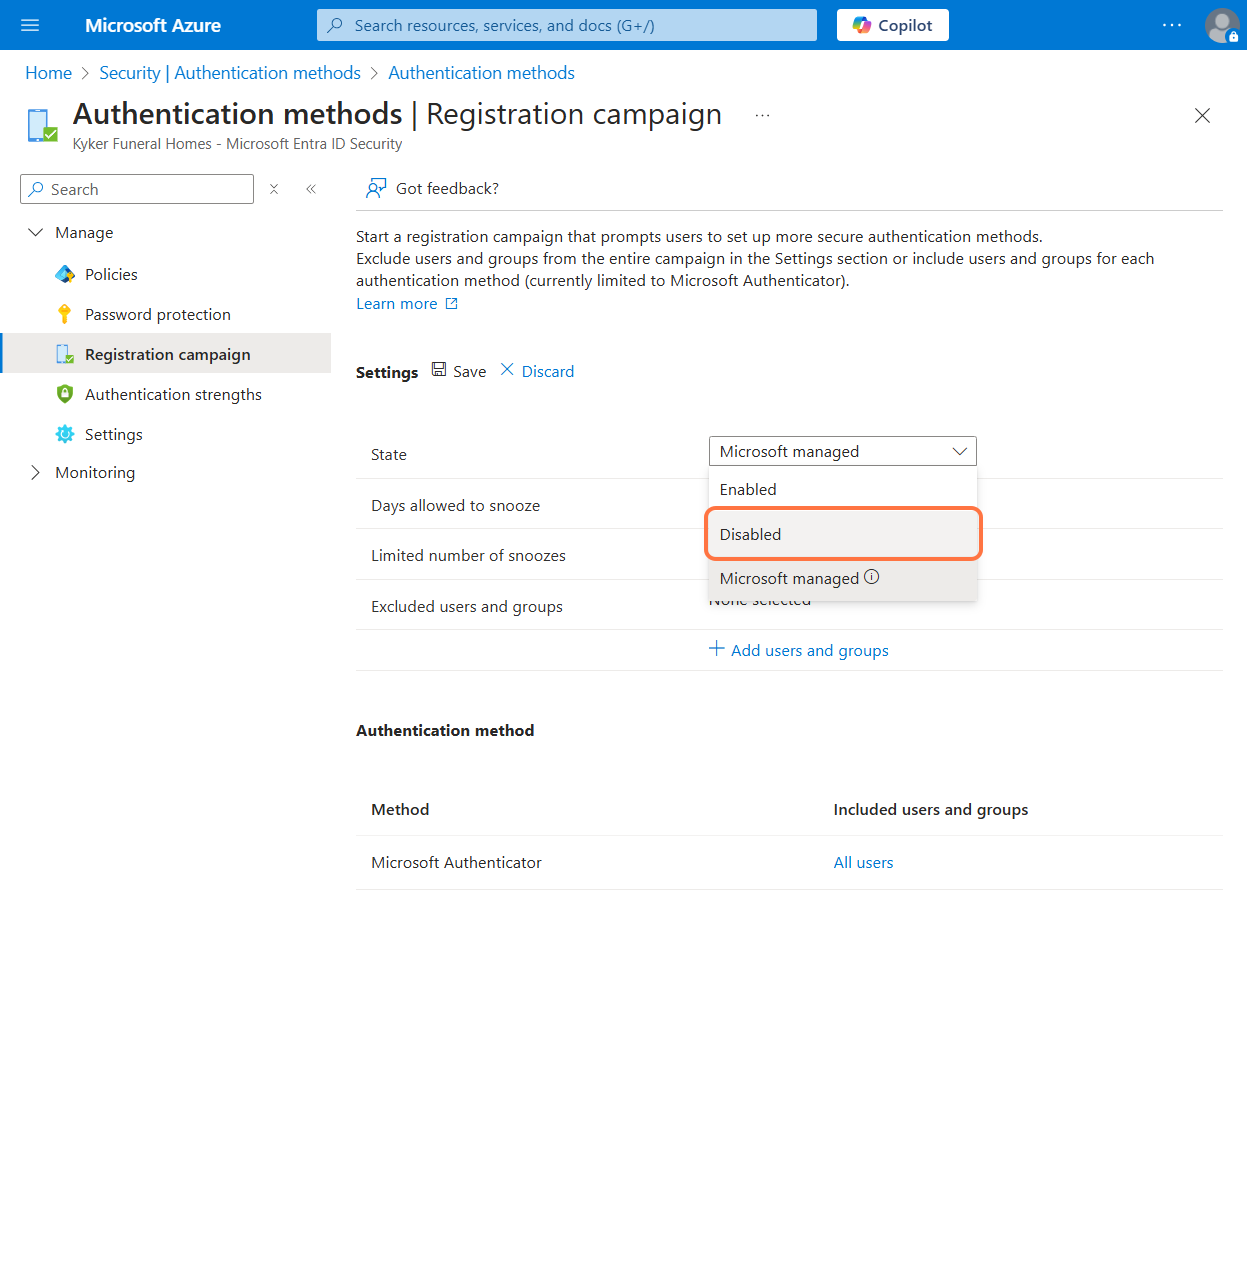The image size is (1247, 1263).
Task: Click the Method column header
Action: pos(400,809)
